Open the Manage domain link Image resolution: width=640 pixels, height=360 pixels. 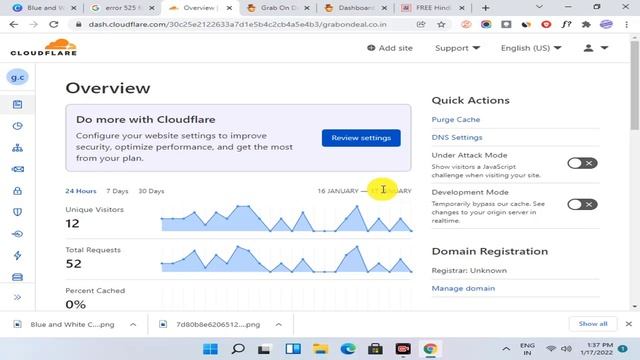click(x=463, y=288)
